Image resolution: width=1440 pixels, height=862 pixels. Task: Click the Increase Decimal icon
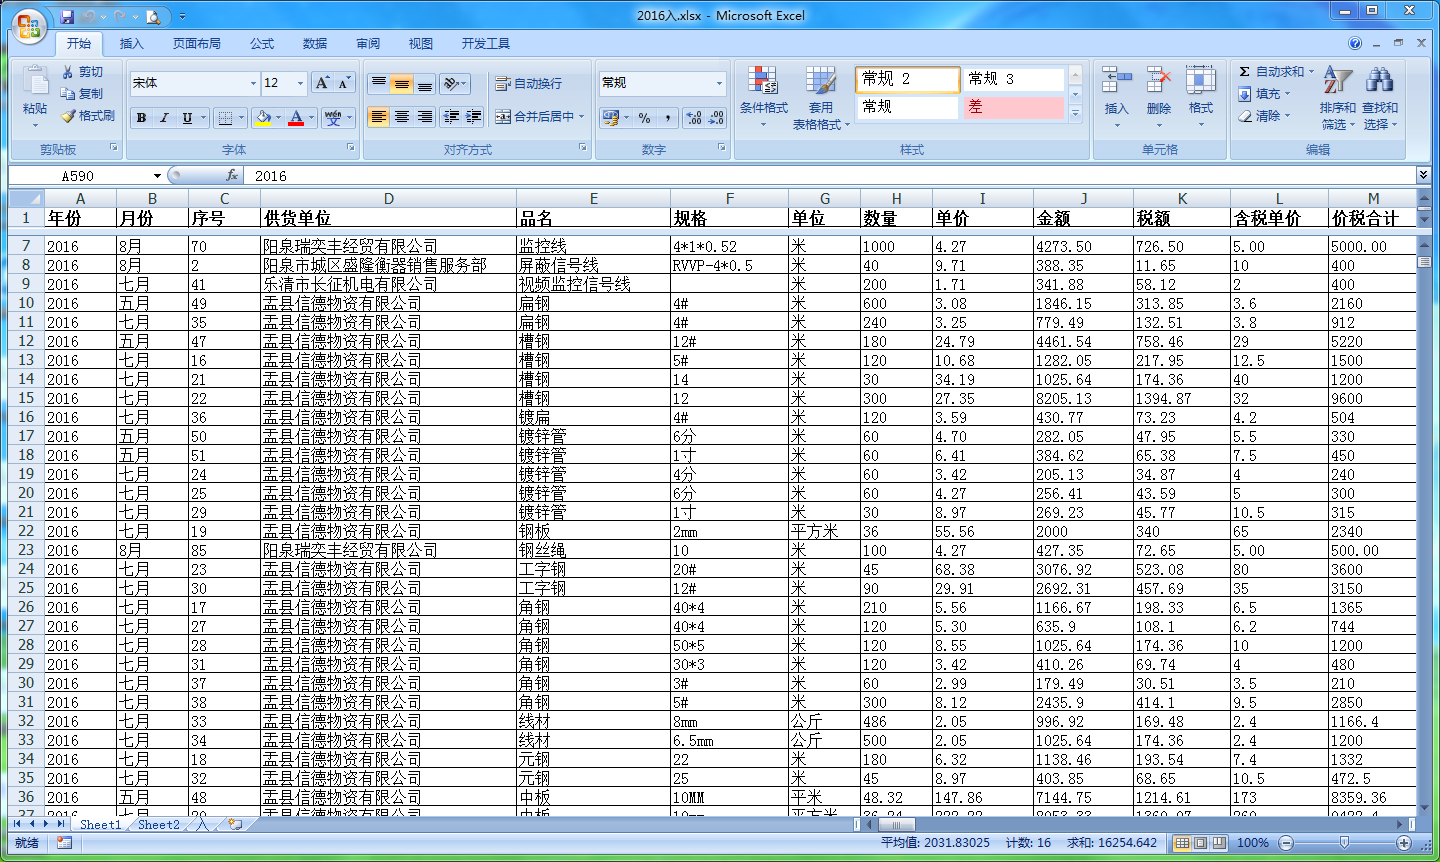pos(694,117)
